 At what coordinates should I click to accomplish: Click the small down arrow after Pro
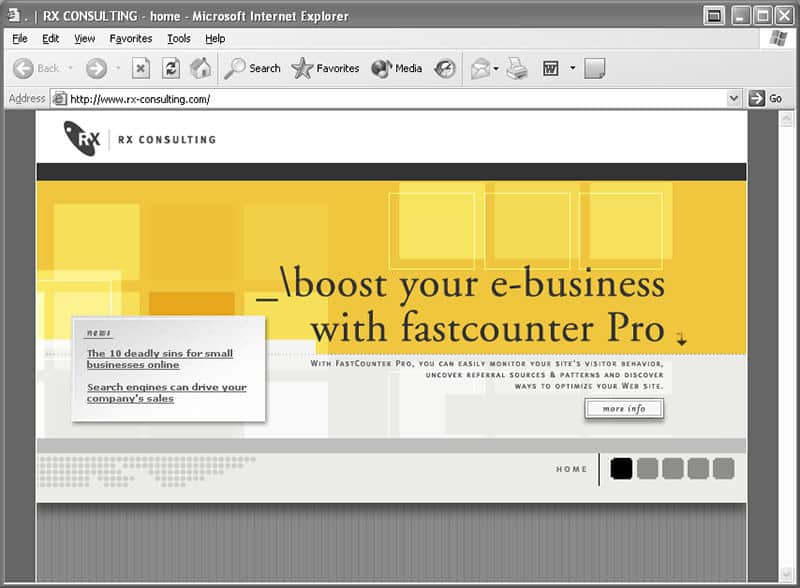pos(682,339)
